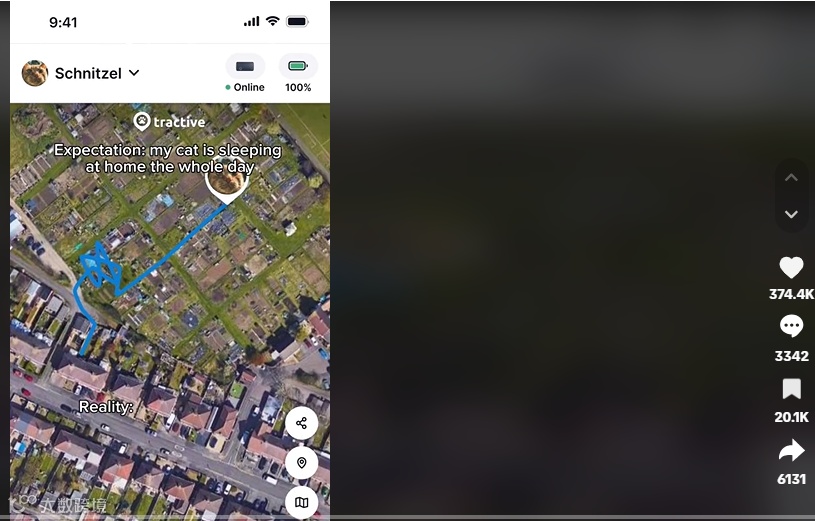Click the tractive logo on the map
815x521 pixels.
coord(169,122)
